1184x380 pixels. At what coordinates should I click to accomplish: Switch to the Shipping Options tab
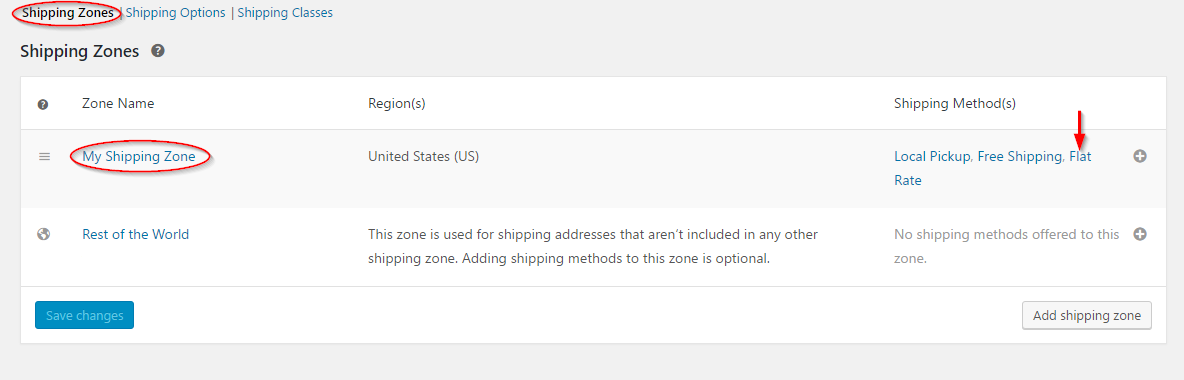175,13
